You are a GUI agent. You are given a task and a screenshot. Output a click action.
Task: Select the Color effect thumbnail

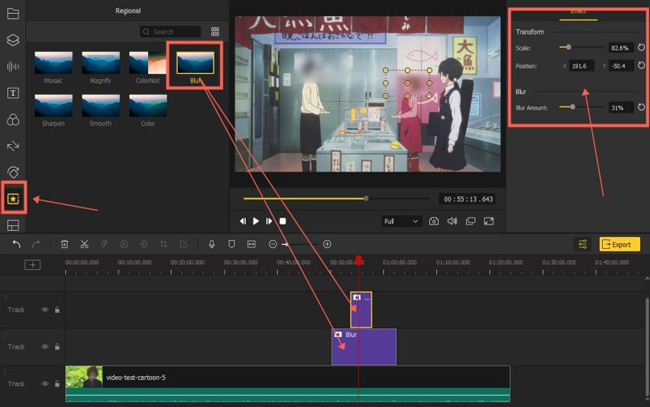pyautogui.click(x=148, y=105)
